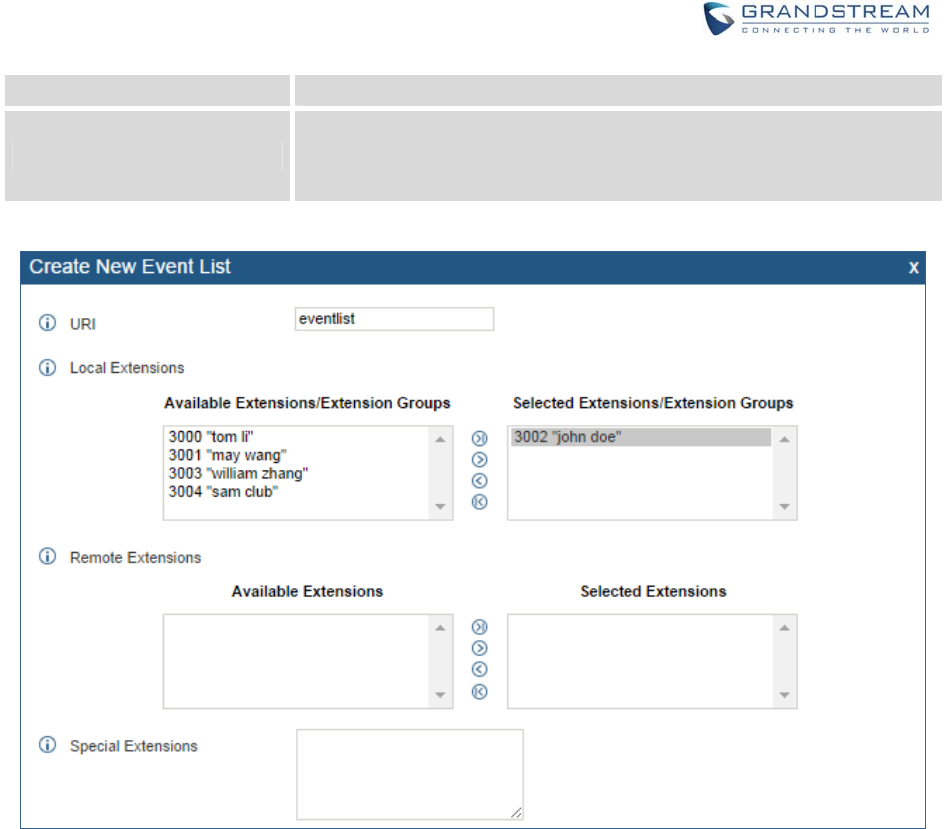Viewport: 947px width, 829px height.
Task: Remove chosen remote extension from selected list
Action: [x=480, y=669]
